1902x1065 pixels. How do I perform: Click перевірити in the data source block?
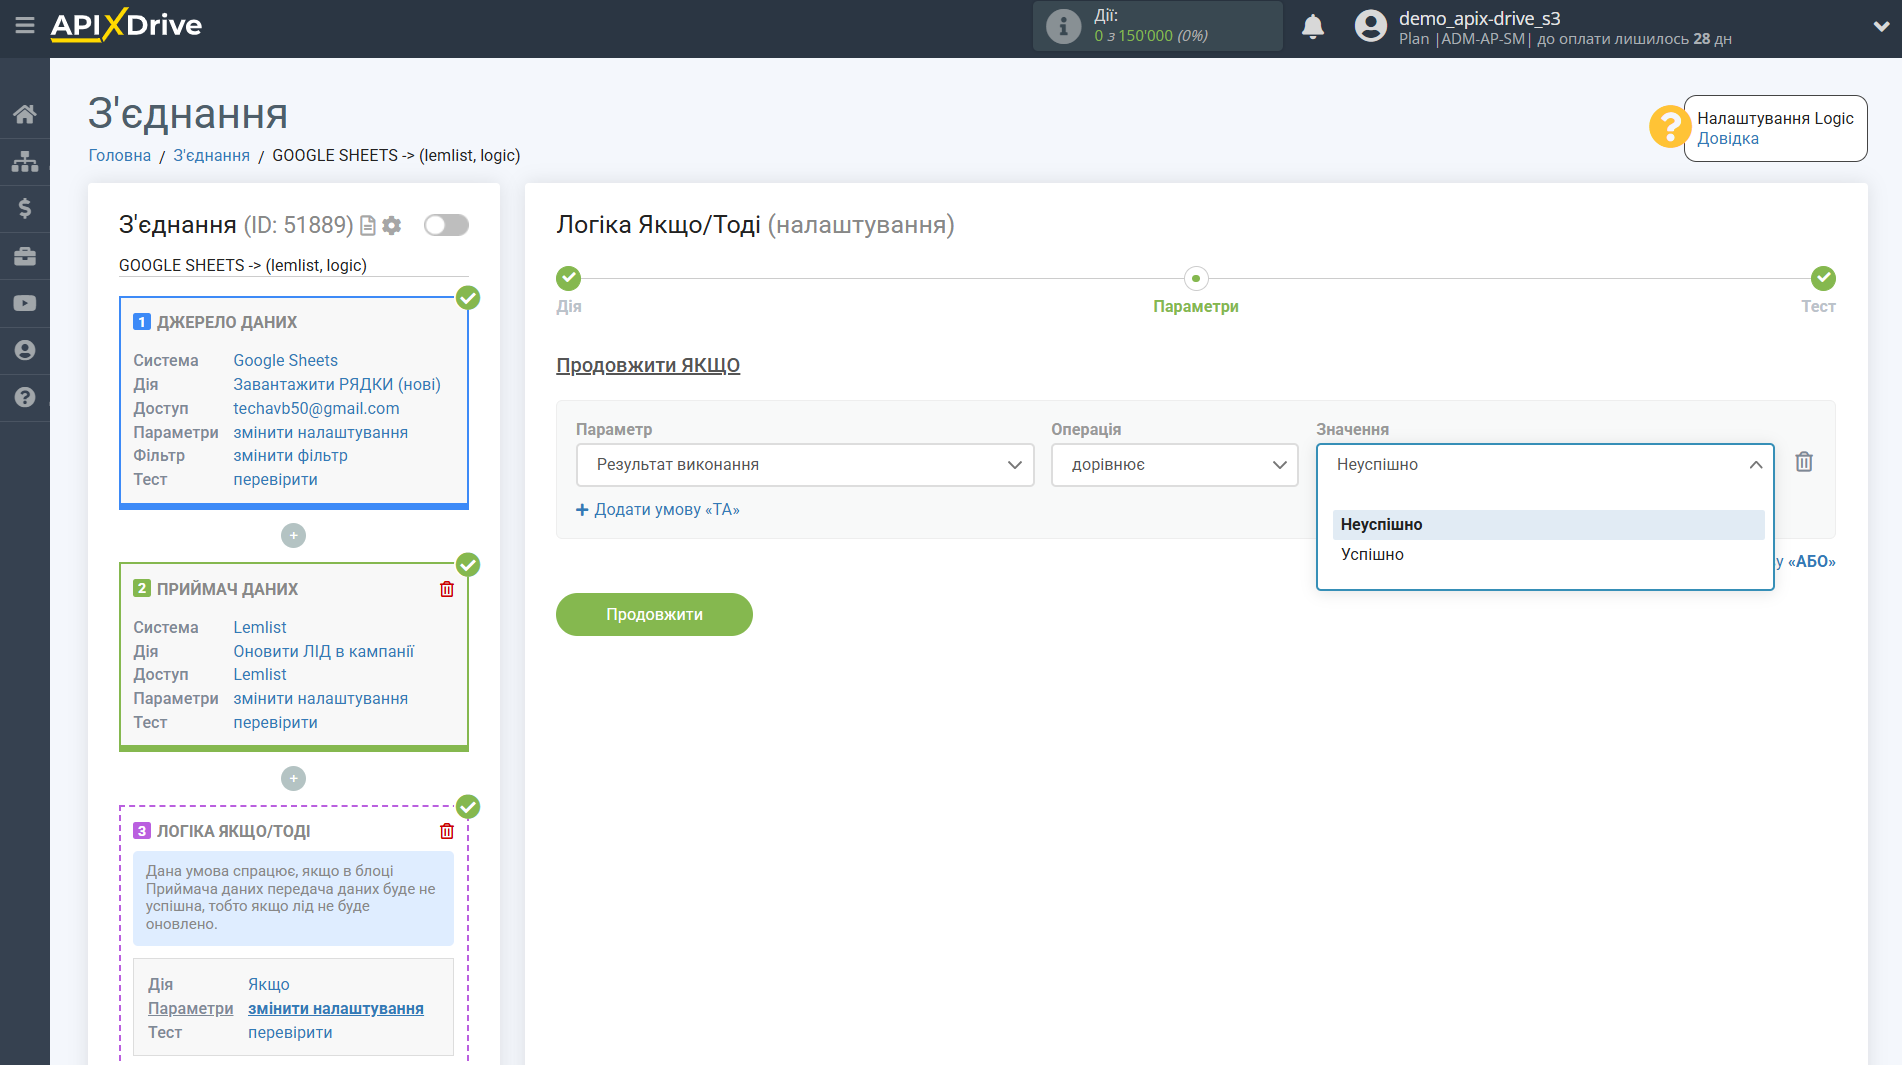pyautogui.click(x=275, y=479)
